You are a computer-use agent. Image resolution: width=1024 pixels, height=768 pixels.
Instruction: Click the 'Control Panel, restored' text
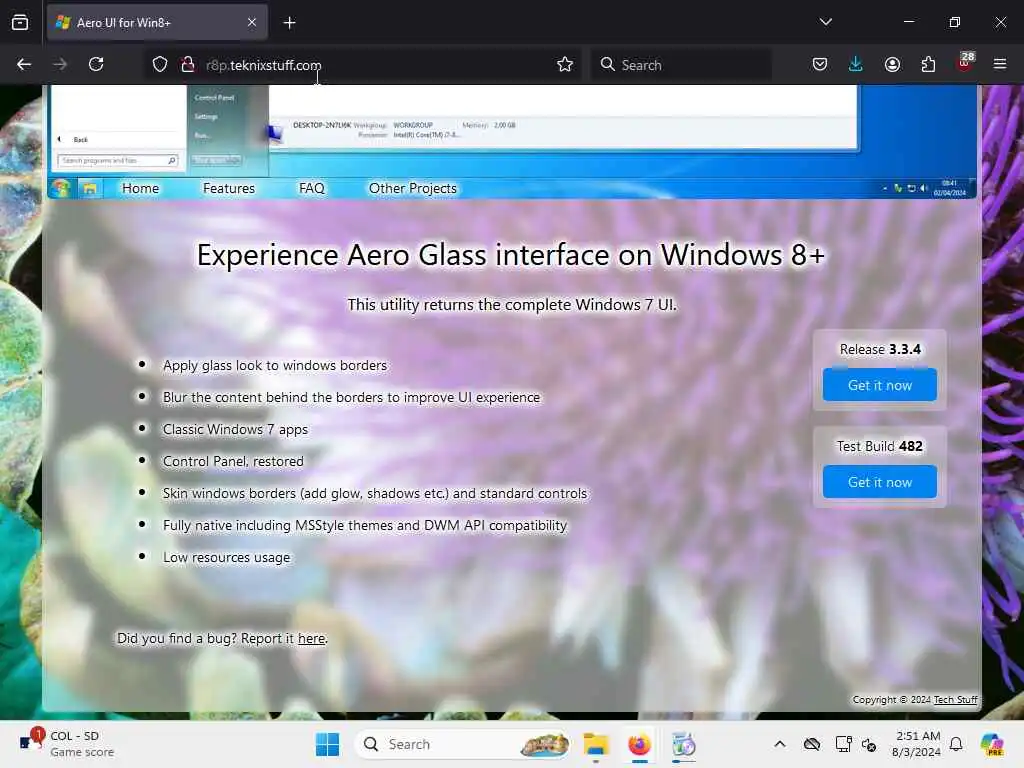pyautogui.click(x=233, y=461)
